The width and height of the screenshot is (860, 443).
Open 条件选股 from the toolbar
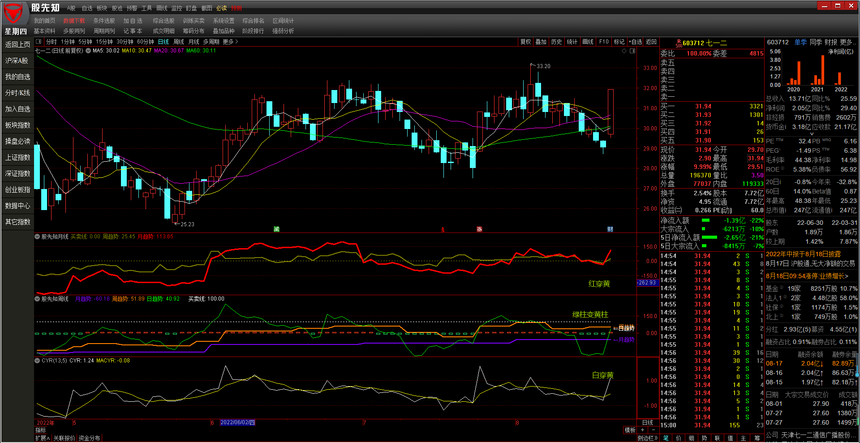(104, 21)
